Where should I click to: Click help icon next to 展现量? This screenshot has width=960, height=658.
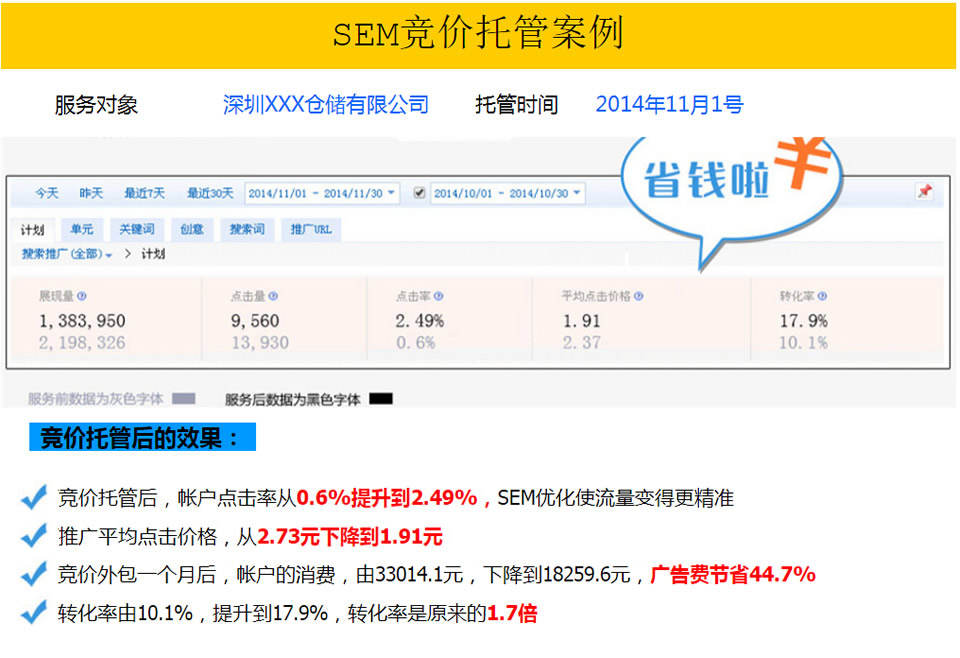point(82,297)
